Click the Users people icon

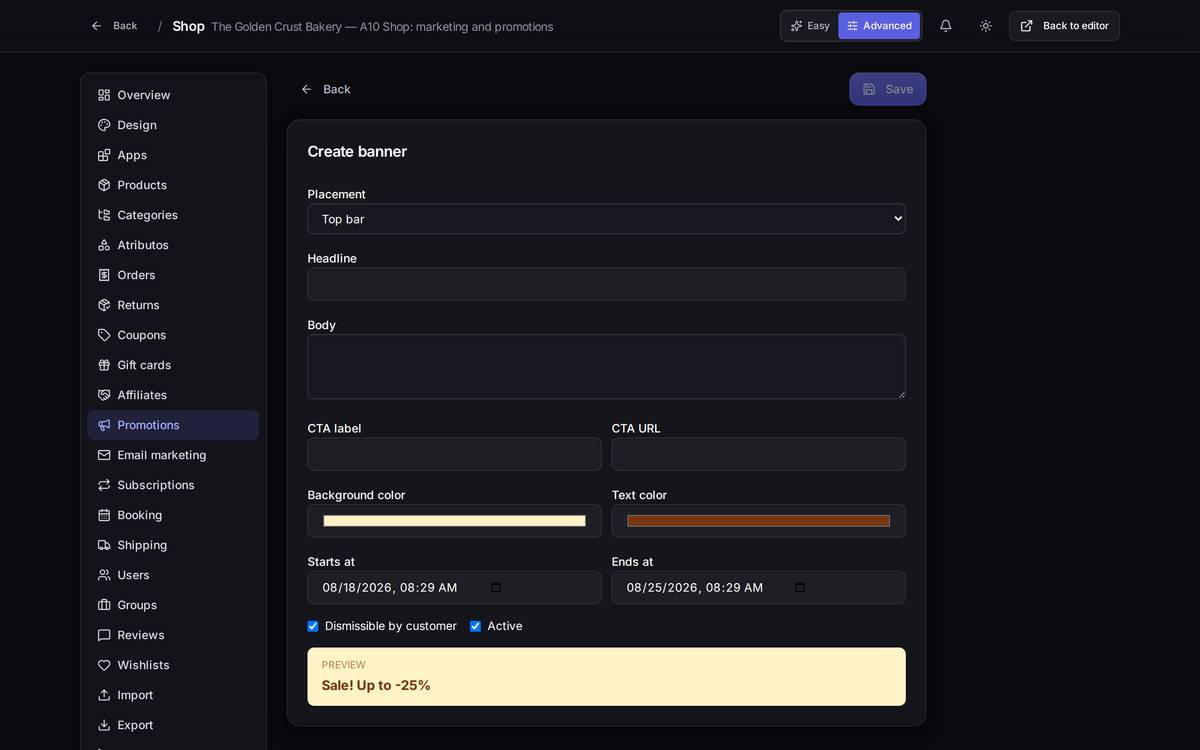click(x=104, y=575)
